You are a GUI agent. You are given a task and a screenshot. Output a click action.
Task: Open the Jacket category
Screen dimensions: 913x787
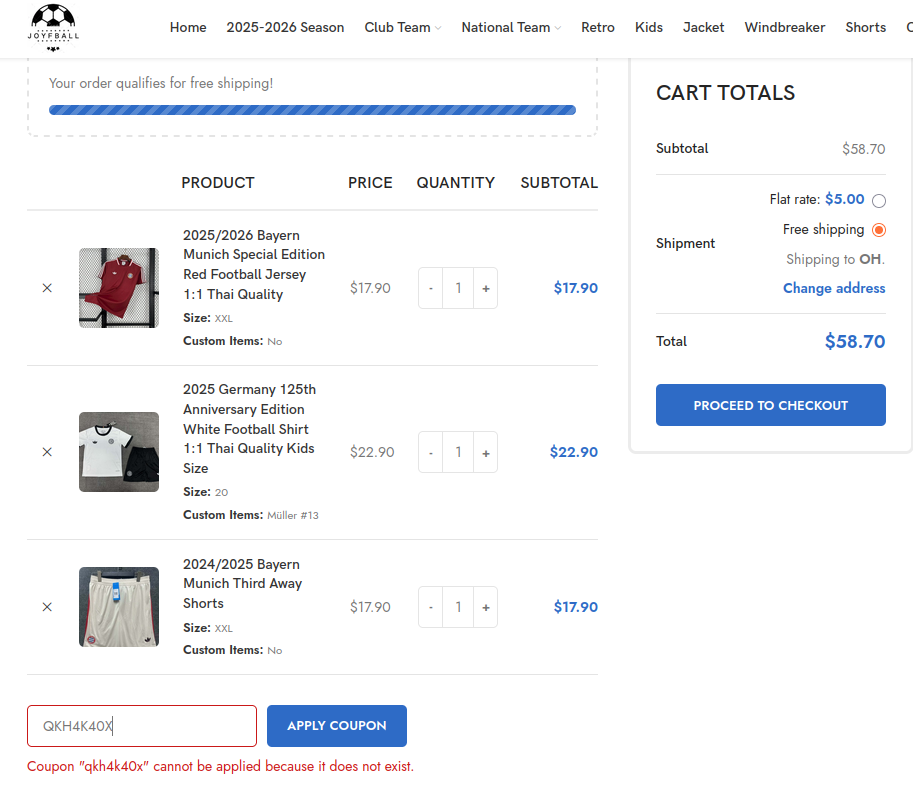[x=703, y=27]
